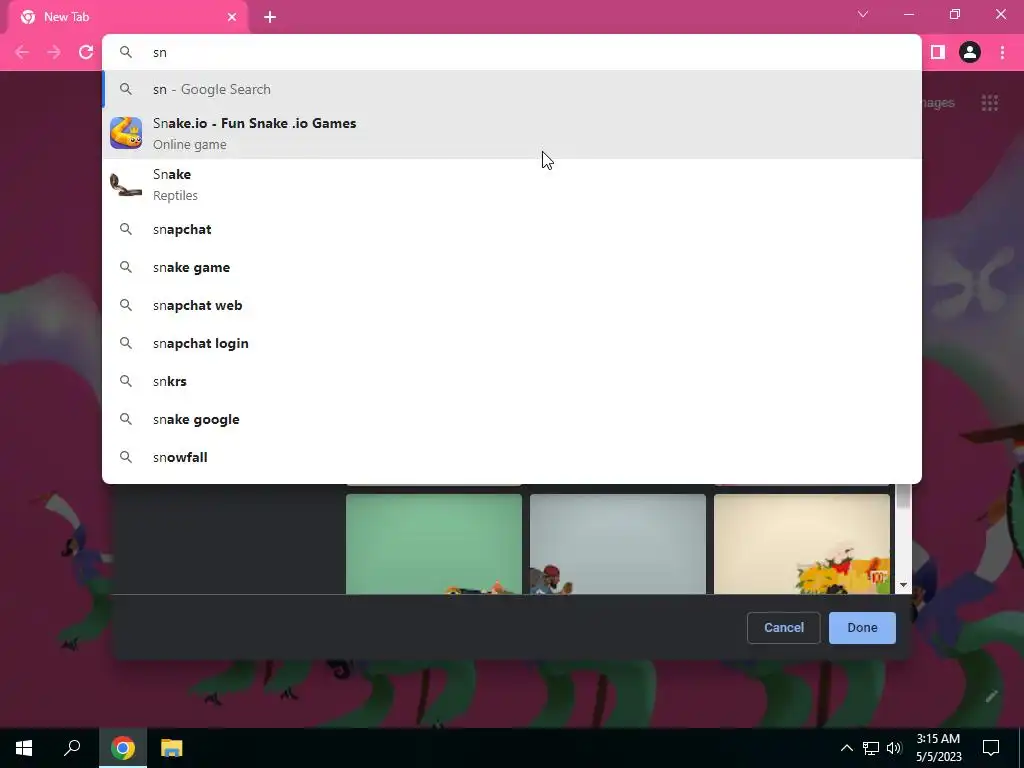Viewport: 1024px width, 768px height.
Task: Choose snake google suggestion
Action: coord(511,419)
